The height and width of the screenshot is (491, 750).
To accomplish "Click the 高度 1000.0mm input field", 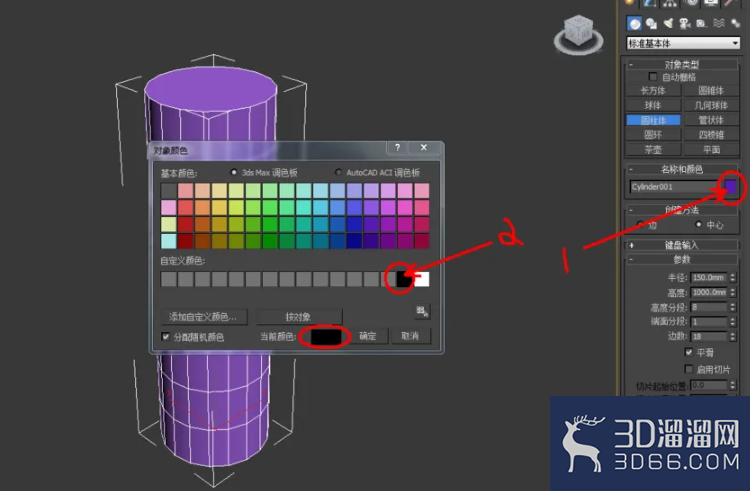I will pos(709,292).
